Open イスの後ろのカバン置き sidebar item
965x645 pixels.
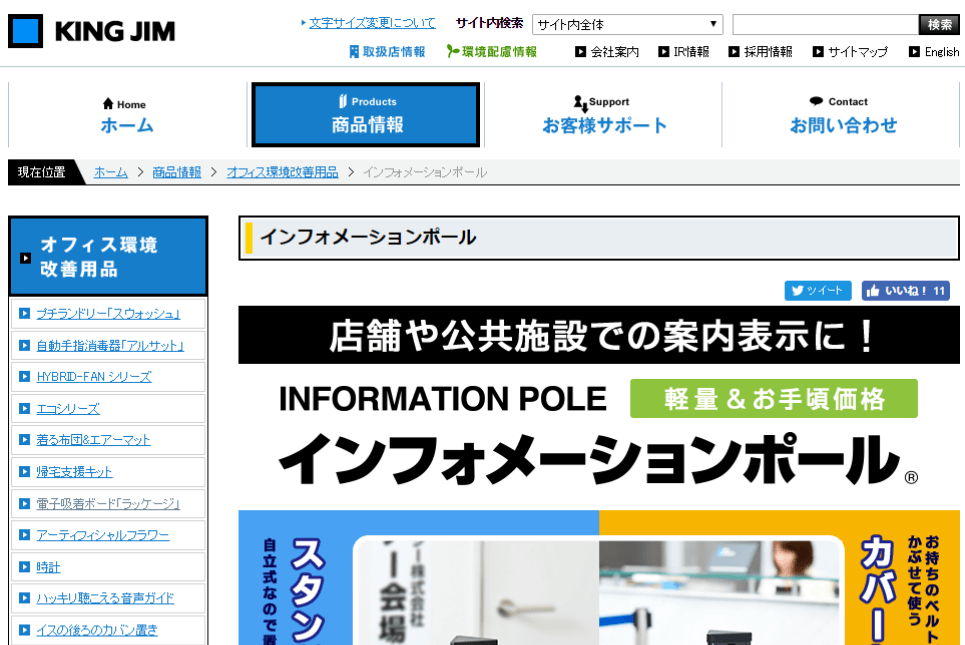coord(97,630)
